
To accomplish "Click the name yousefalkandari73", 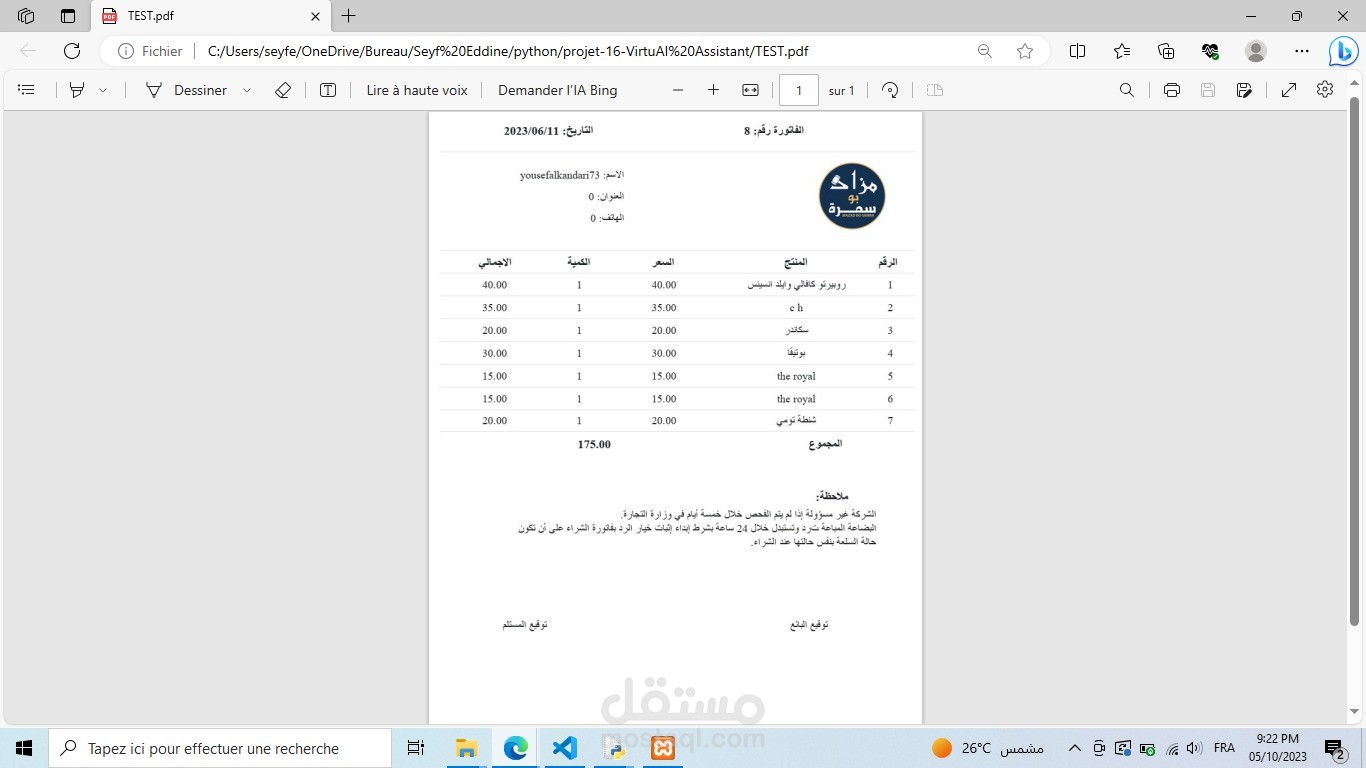I will pos(559,175).
